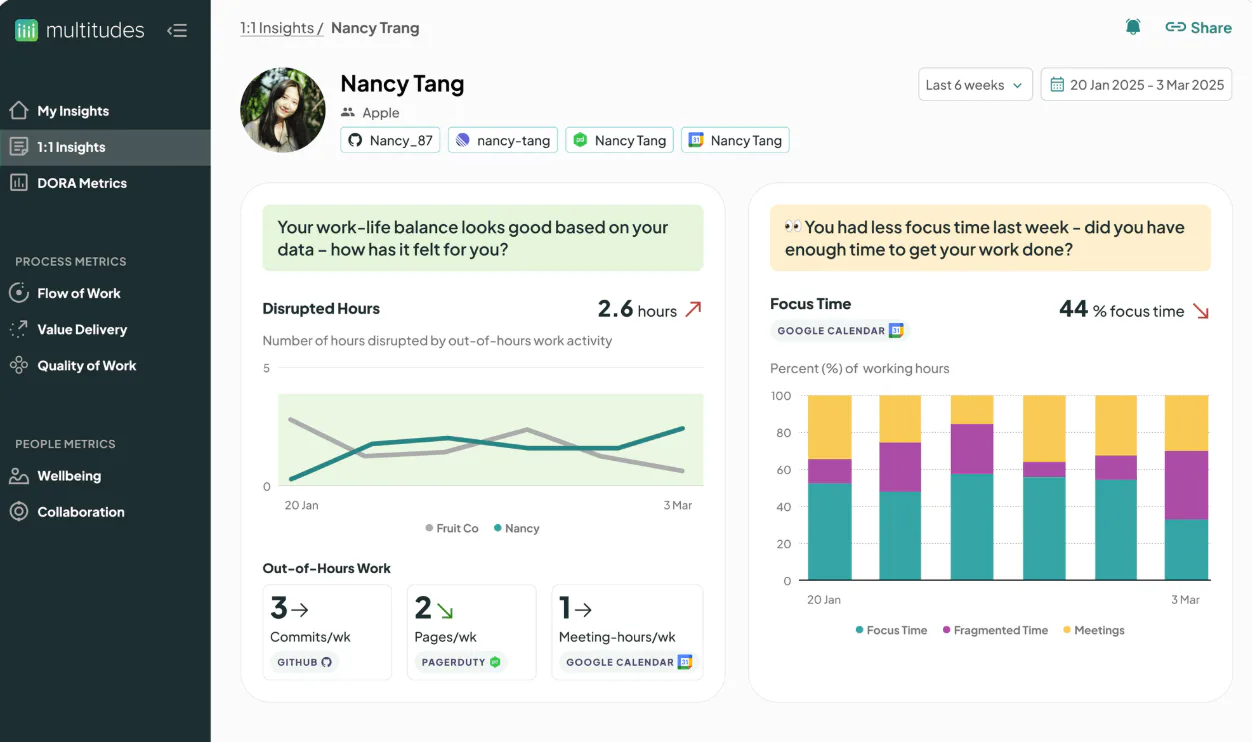1252x742 pixels.
Task: Open Linear account tag nancy-tang
Action: point(503,140)
